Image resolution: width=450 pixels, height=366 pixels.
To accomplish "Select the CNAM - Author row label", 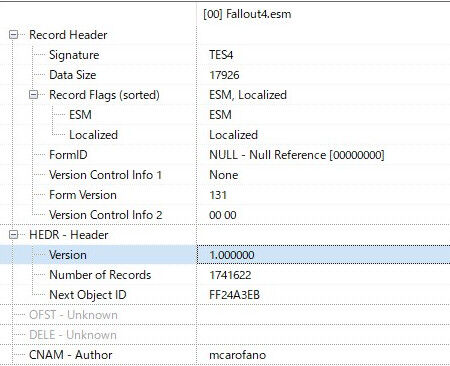I will [71, 355].
